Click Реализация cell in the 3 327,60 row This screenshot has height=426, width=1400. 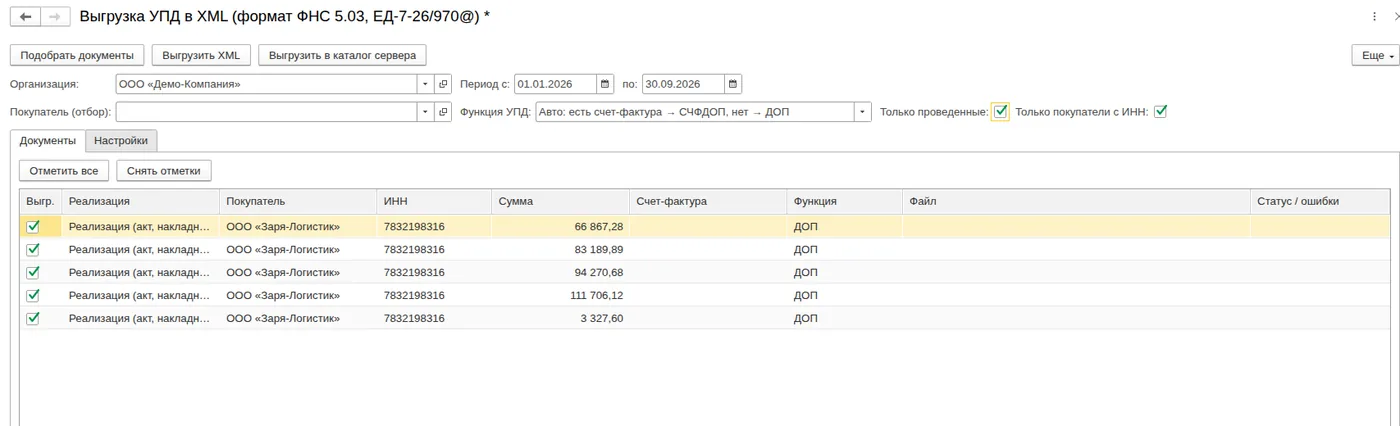[x=140, y=318]
